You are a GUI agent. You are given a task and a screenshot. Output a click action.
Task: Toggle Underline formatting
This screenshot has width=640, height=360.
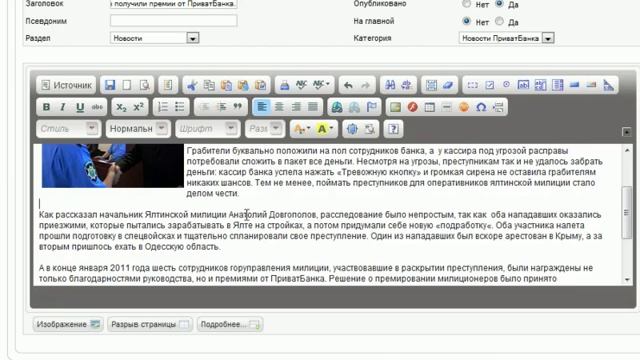(x=80, y=107)
